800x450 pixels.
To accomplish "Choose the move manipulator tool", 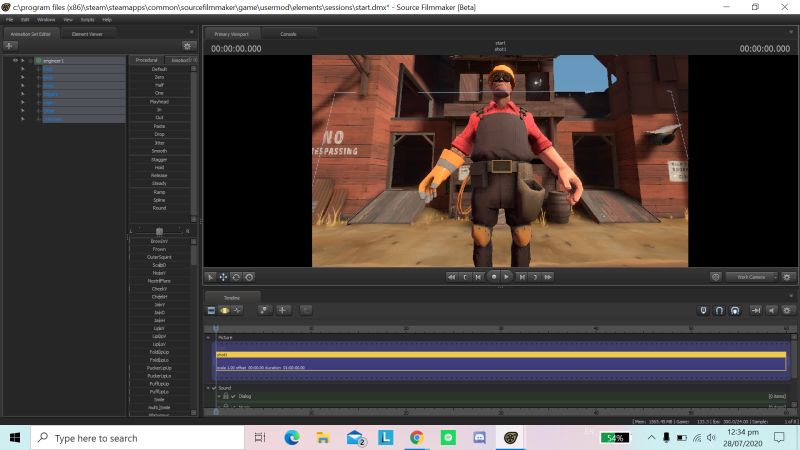I will (223, 277).
